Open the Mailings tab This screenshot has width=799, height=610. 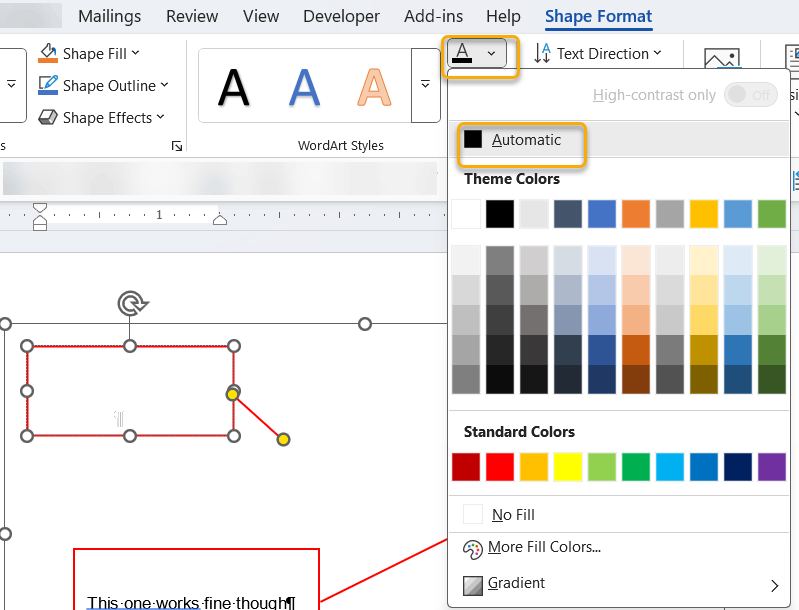point(110,16)
